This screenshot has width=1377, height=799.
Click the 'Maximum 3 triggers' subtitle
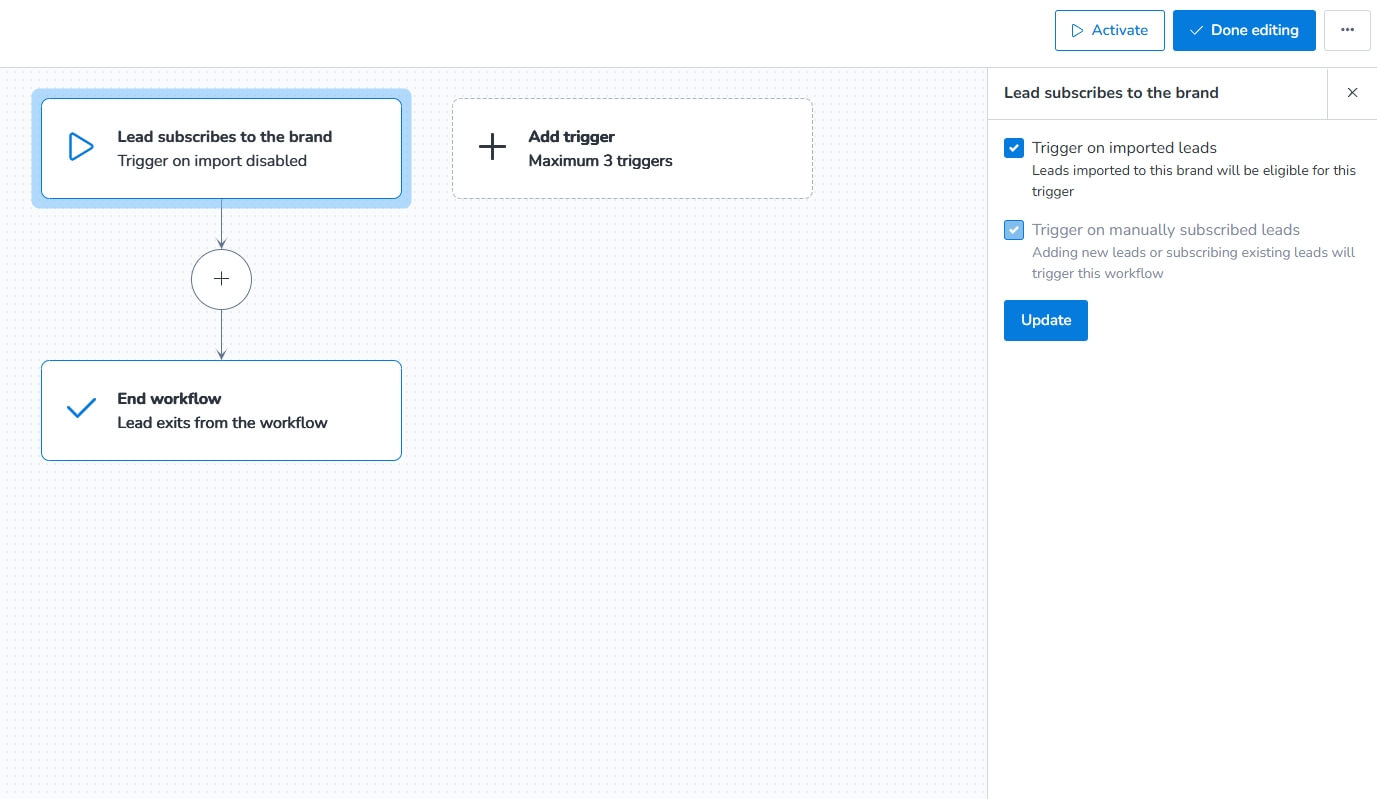[x=600, y=161]
